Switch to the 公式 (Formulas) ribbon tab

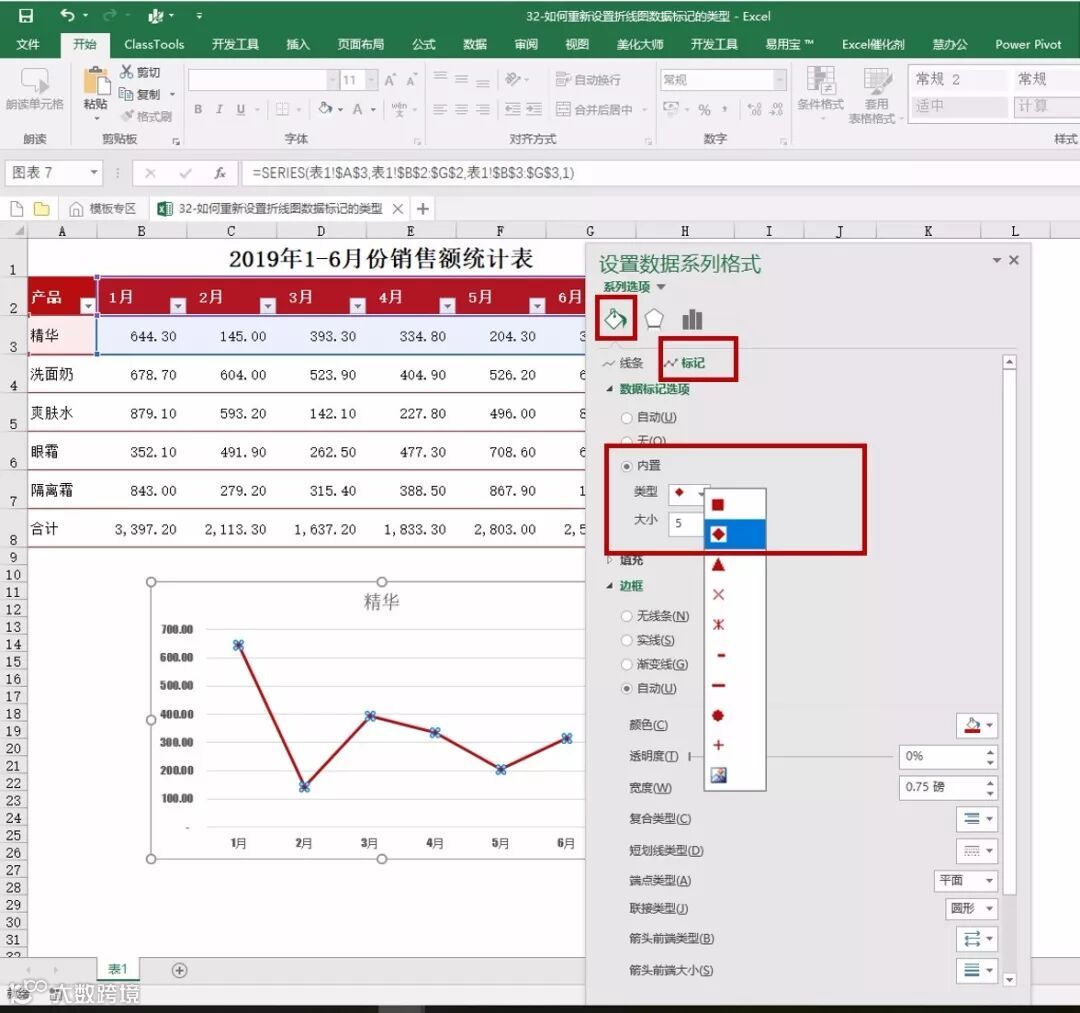tap(424, 44)
